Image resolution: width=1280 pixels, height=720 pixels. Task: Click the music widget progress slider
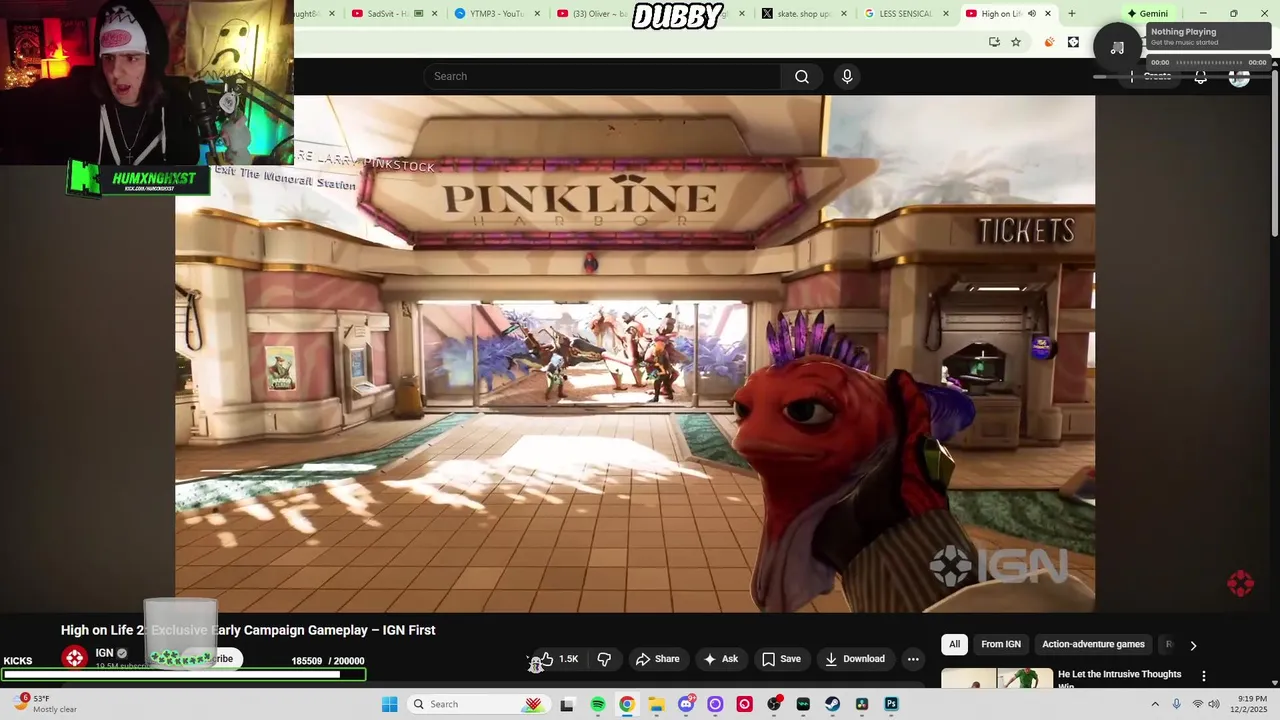(1210, 62)
